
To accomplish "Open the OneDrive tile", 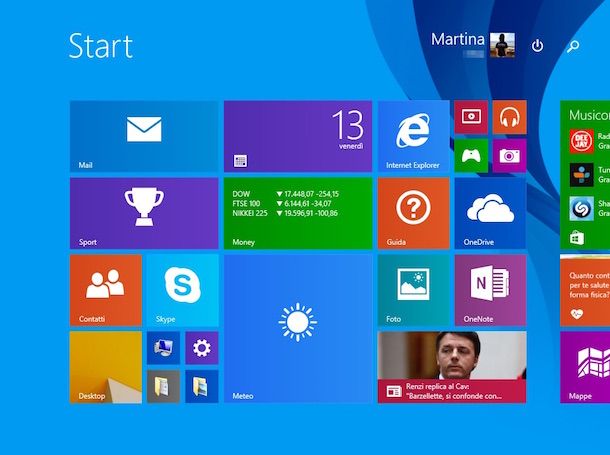I will tap(490, 213).
